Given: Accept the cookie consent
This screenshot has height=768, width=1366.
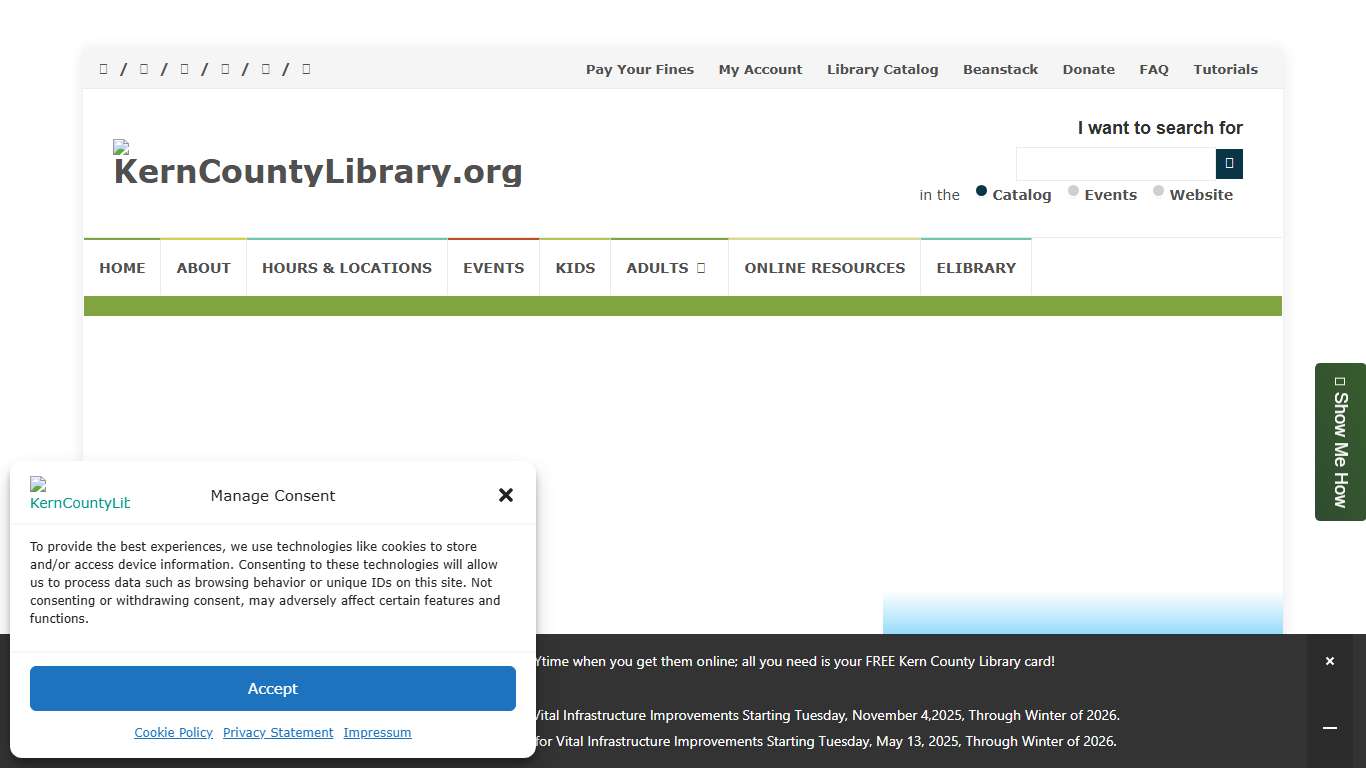Looking at the screenshot, I should point(272,688).
